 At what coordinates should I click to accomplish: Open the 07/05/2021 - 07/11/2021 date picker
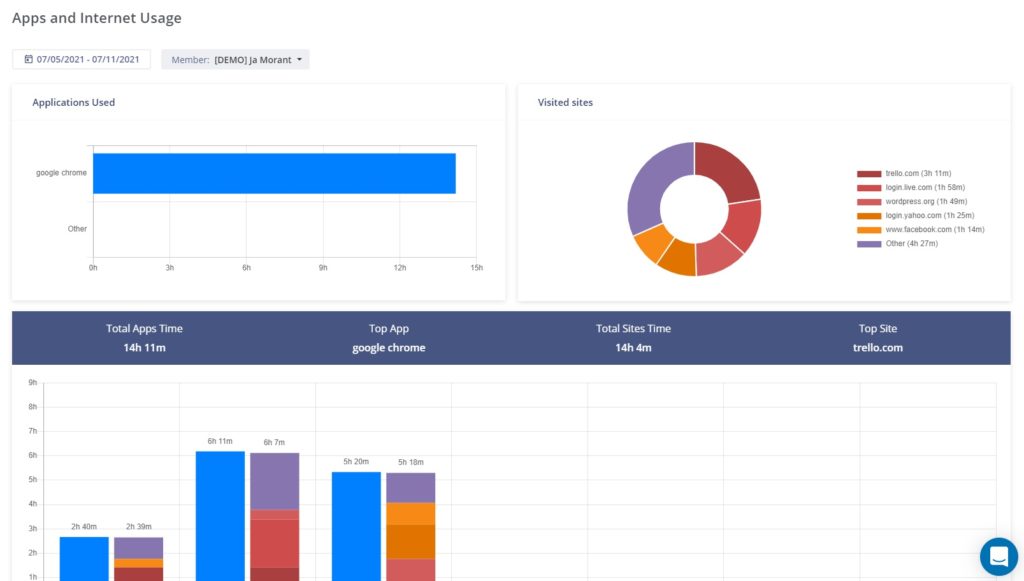(x=82, y=59)
